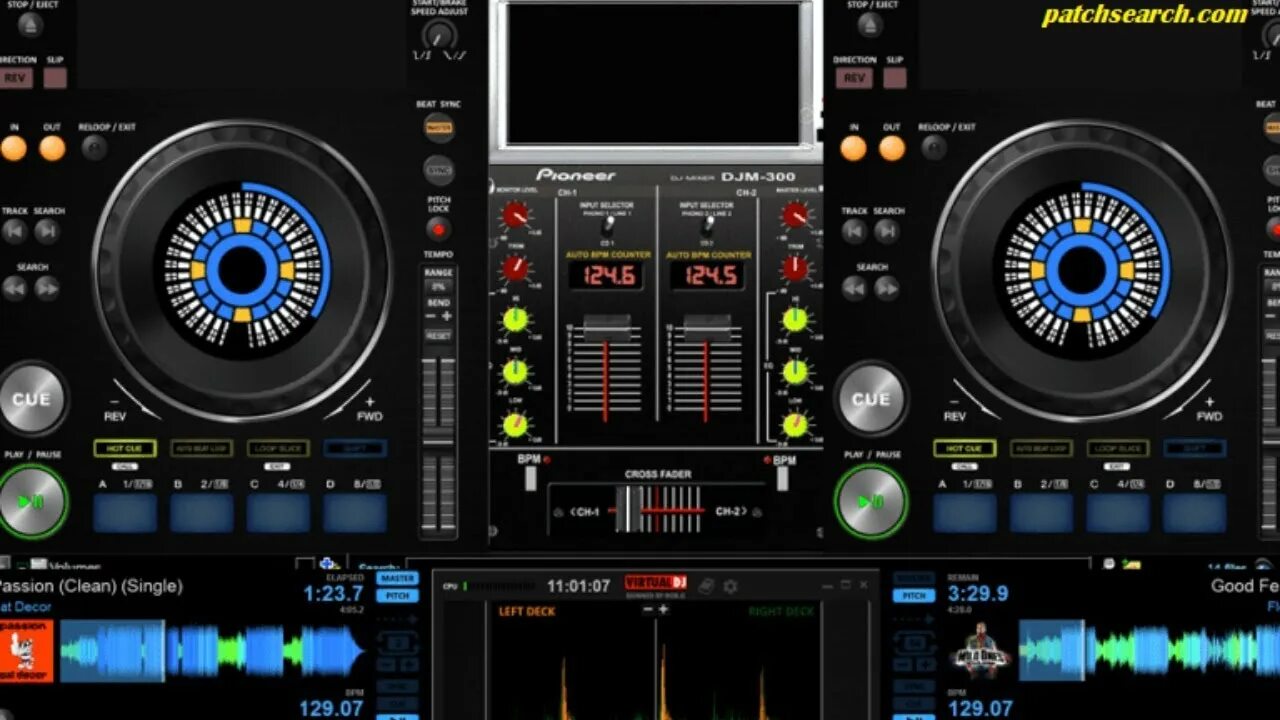Skip to next track on left deck
This screenshot has height=720, width=1280.
(47, 231)
